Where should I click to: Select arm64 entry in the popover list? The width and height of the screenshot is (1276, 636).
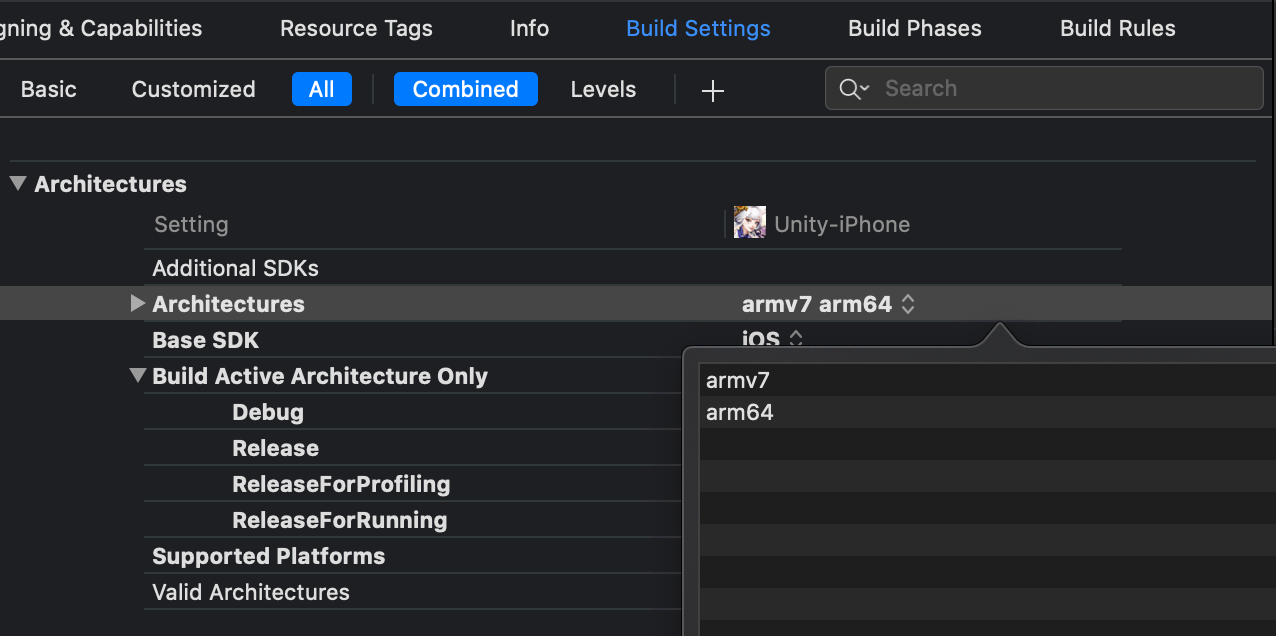click(740, 412)
